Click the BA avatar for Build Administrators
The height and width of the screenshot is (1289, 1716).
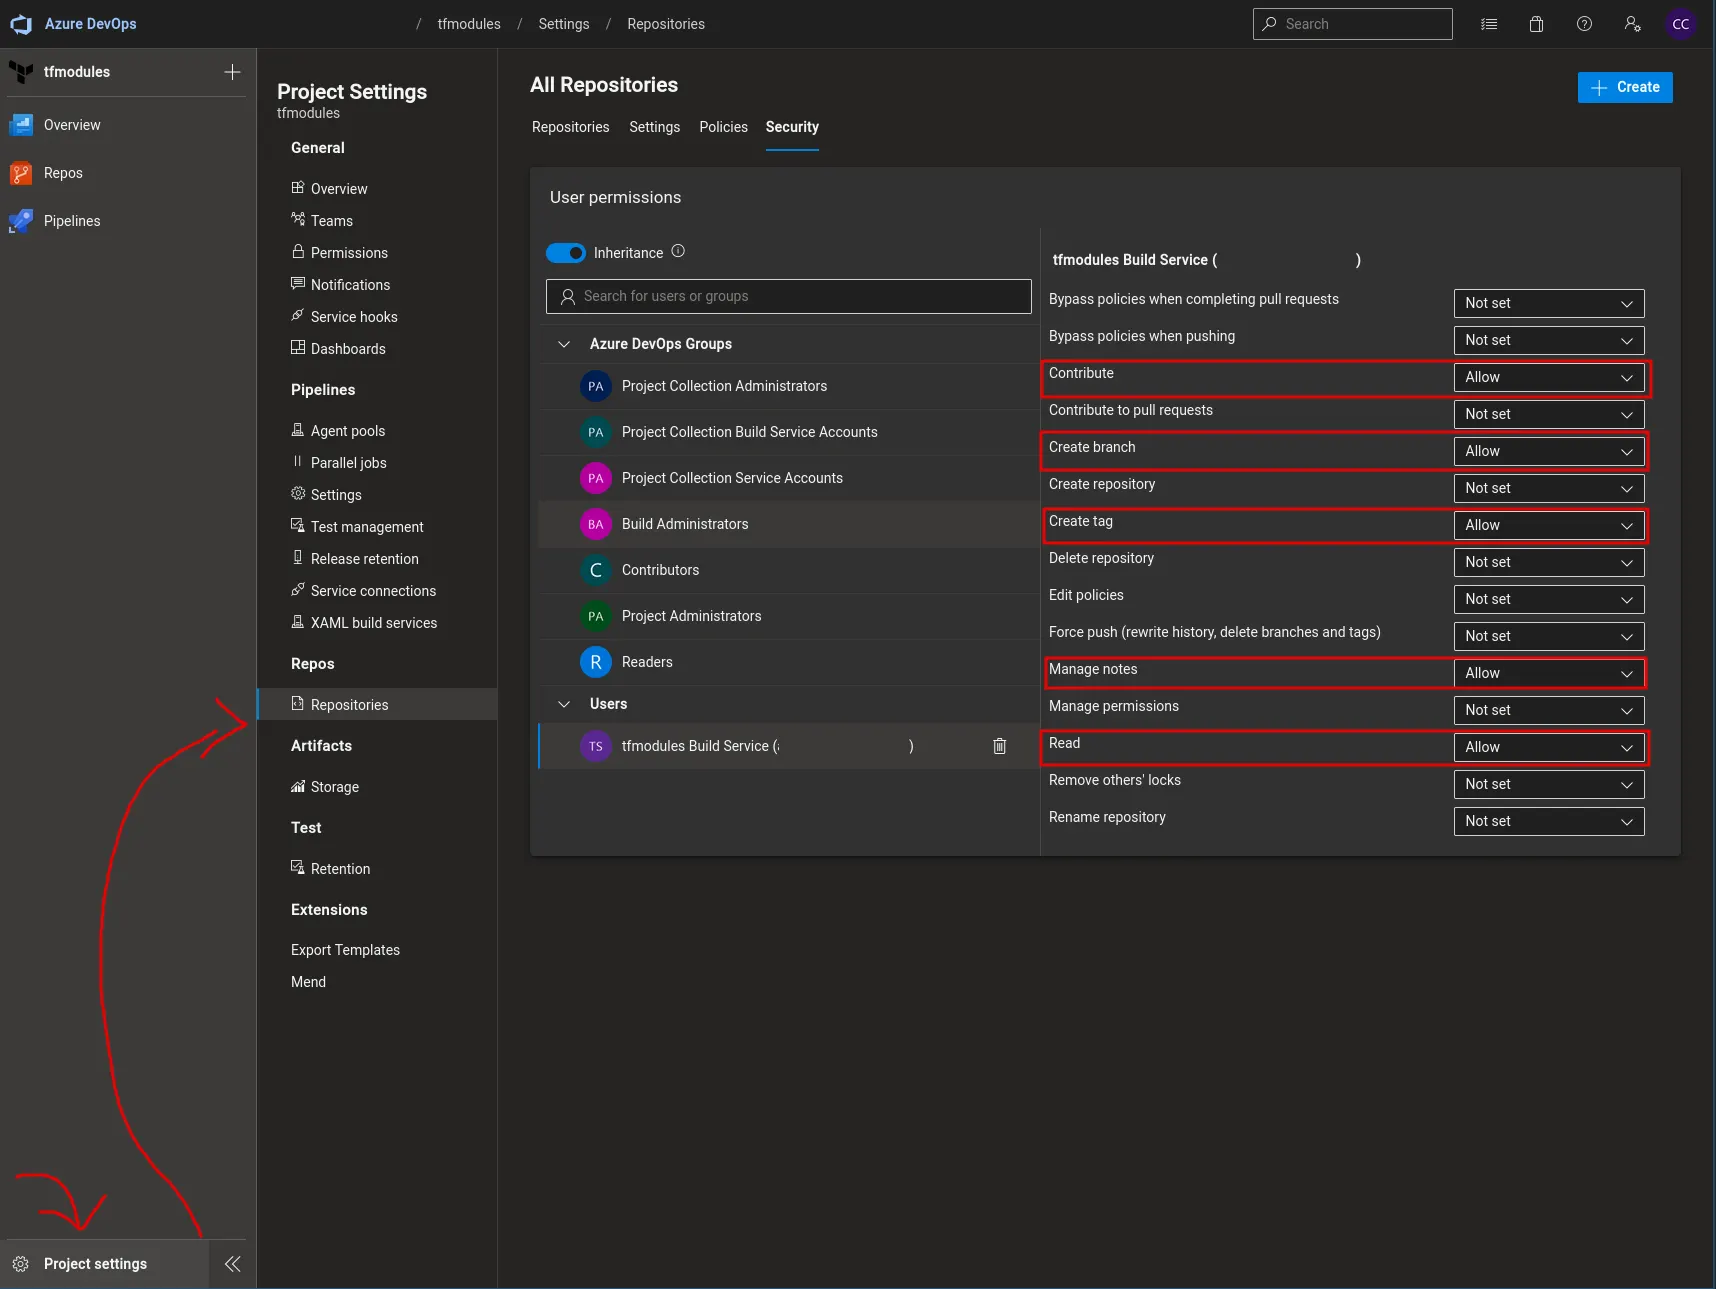point(596,524)
